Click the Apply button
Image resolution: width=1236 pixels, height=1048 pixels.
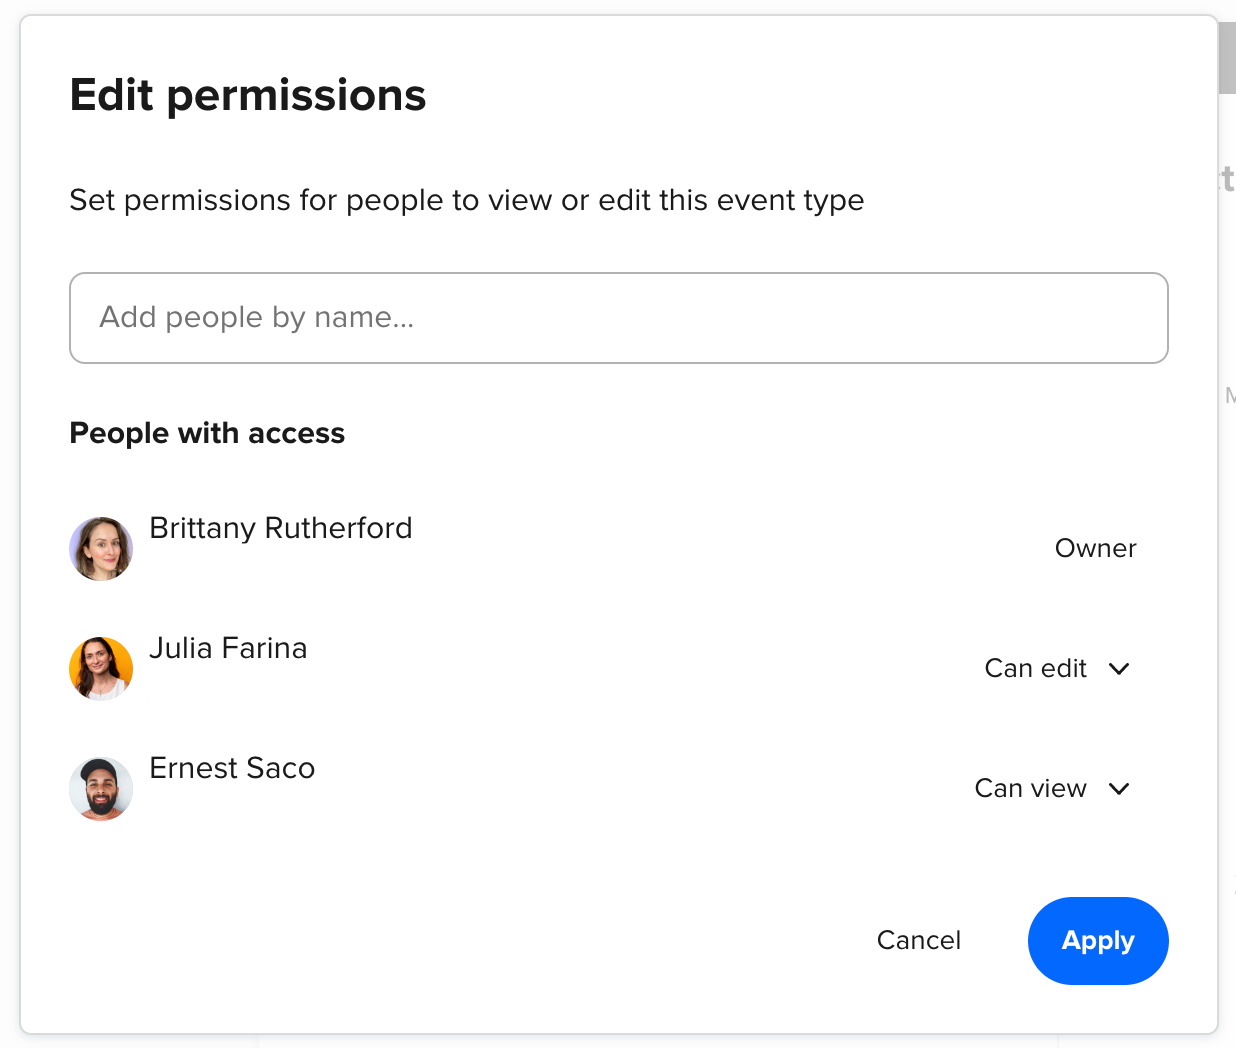coord(1097,941)
